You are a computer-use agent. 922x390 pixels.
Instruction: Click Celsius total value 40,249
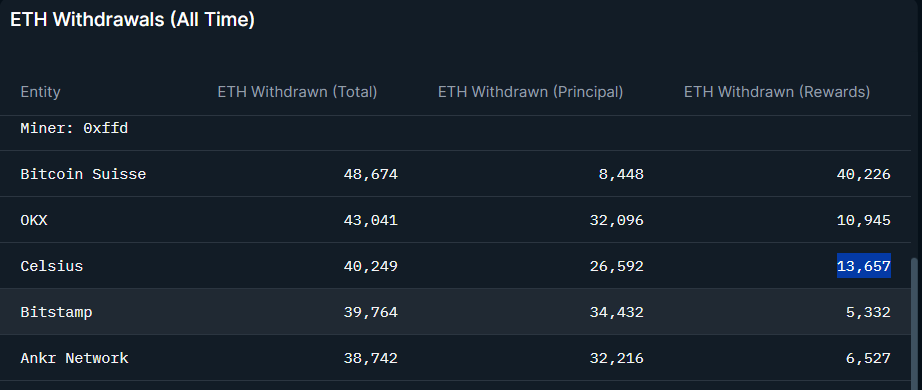point(370,266)
